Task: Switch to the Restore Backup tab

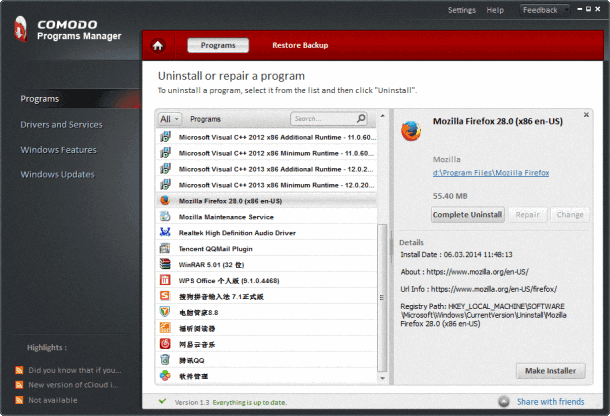Action: [x=300, y=46]
